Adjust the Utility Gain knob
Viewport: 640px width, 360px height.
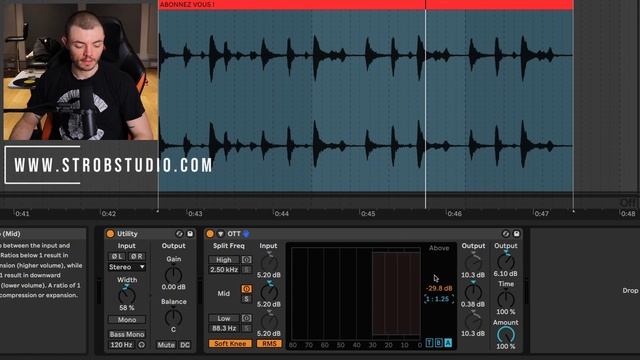pos(173,274)
